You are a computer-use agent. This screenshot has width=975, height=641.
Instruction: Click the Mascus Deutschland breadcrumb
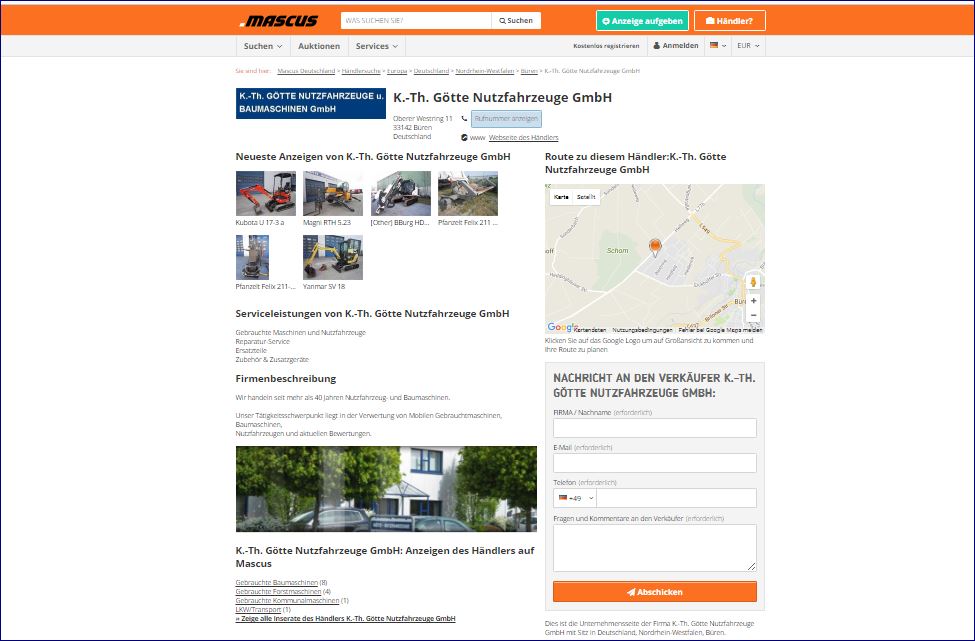click(x=306, y=71)
